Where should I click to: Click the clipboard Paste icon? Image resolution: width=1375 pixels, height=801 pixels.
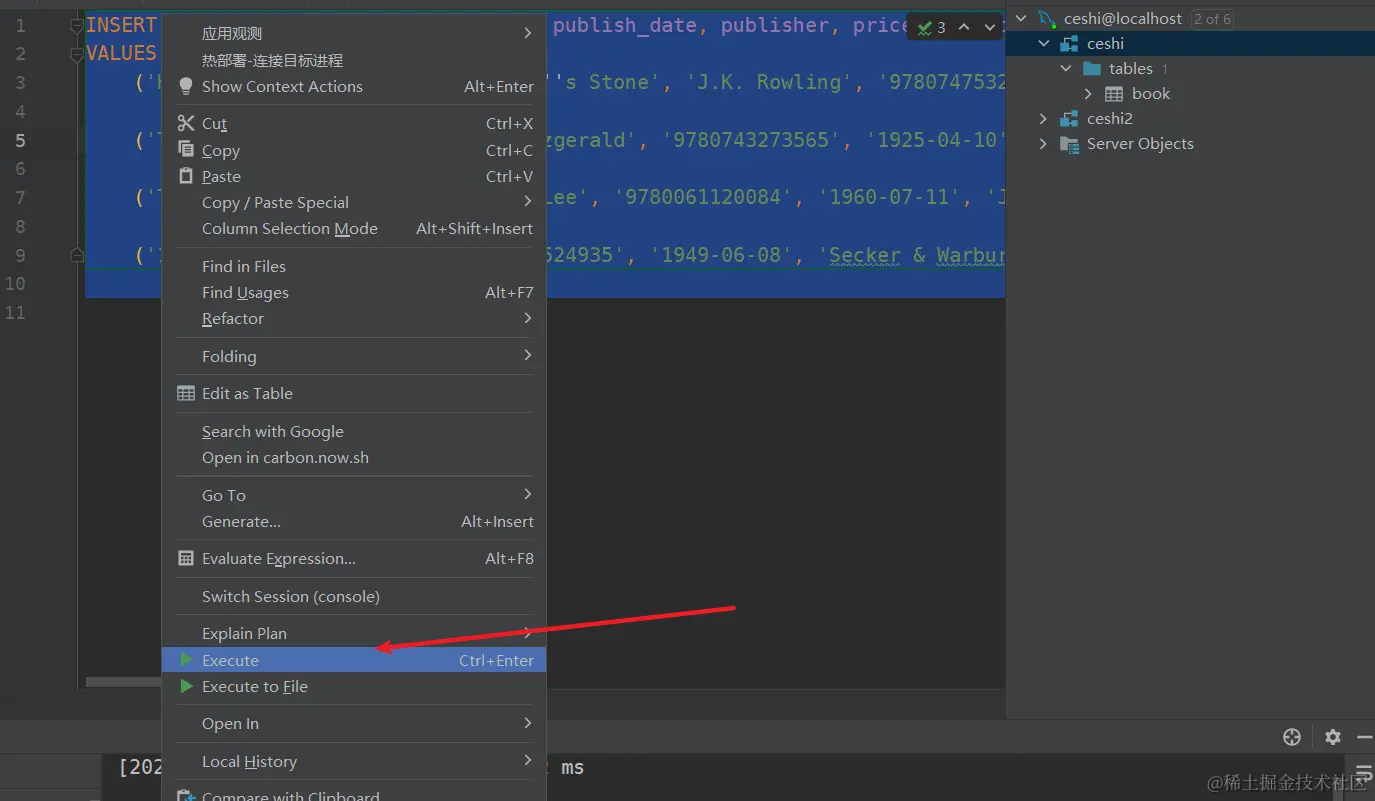click(185, 176)
